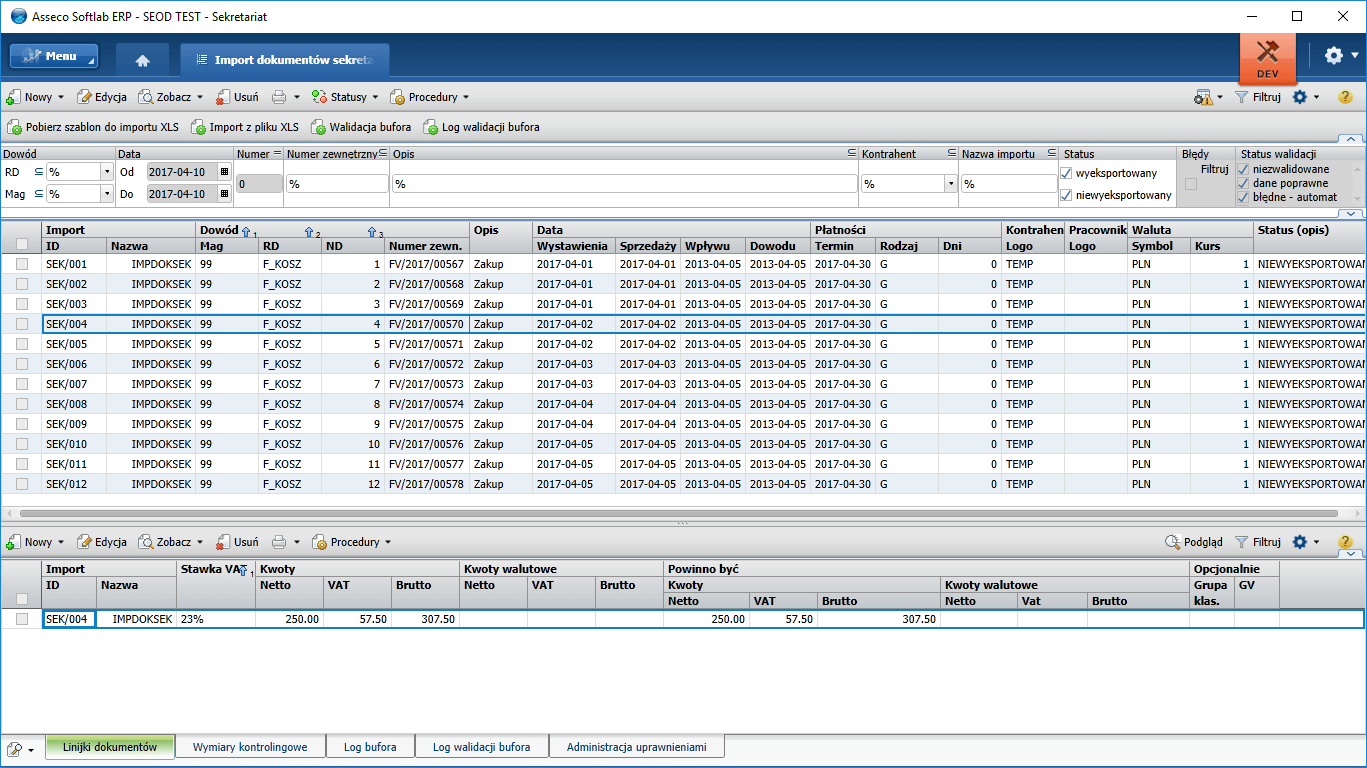Click Import z pliku XLS icon
Image resolution: width=1367 pixels, height=768 pixels.
point(198,128)
